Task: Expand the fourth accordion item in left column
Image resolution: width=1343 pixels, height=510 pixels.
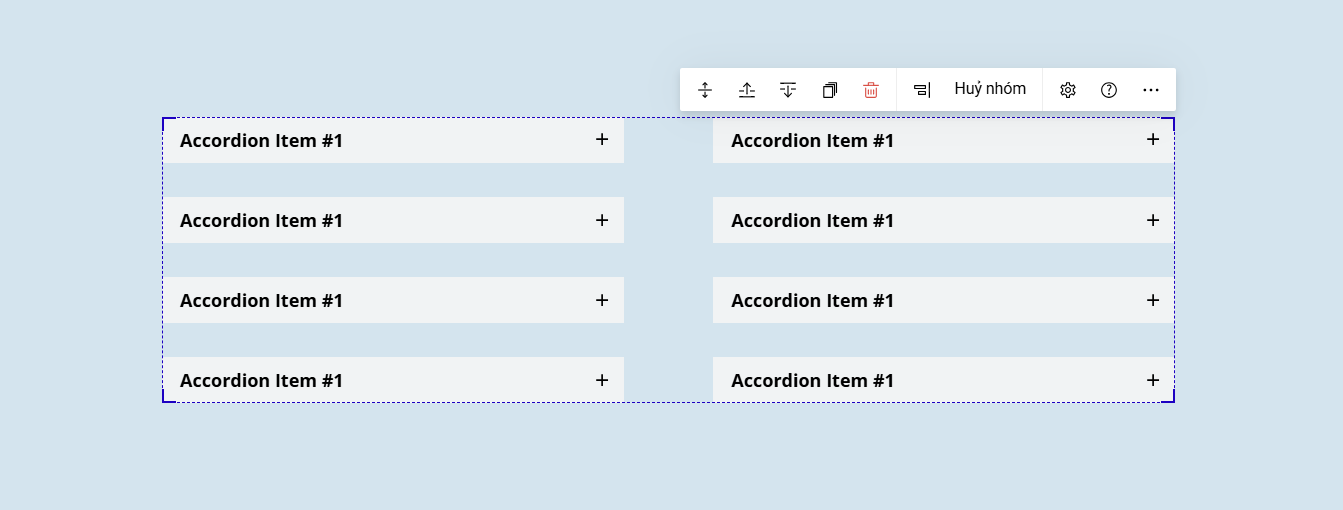Action: click(394, 380)
